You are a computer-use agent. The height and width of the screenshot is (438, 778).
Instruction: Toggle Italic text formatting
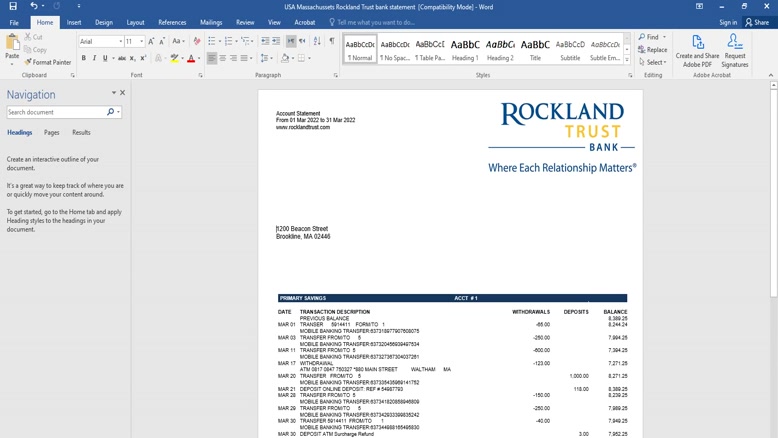(x=95, y=59)
